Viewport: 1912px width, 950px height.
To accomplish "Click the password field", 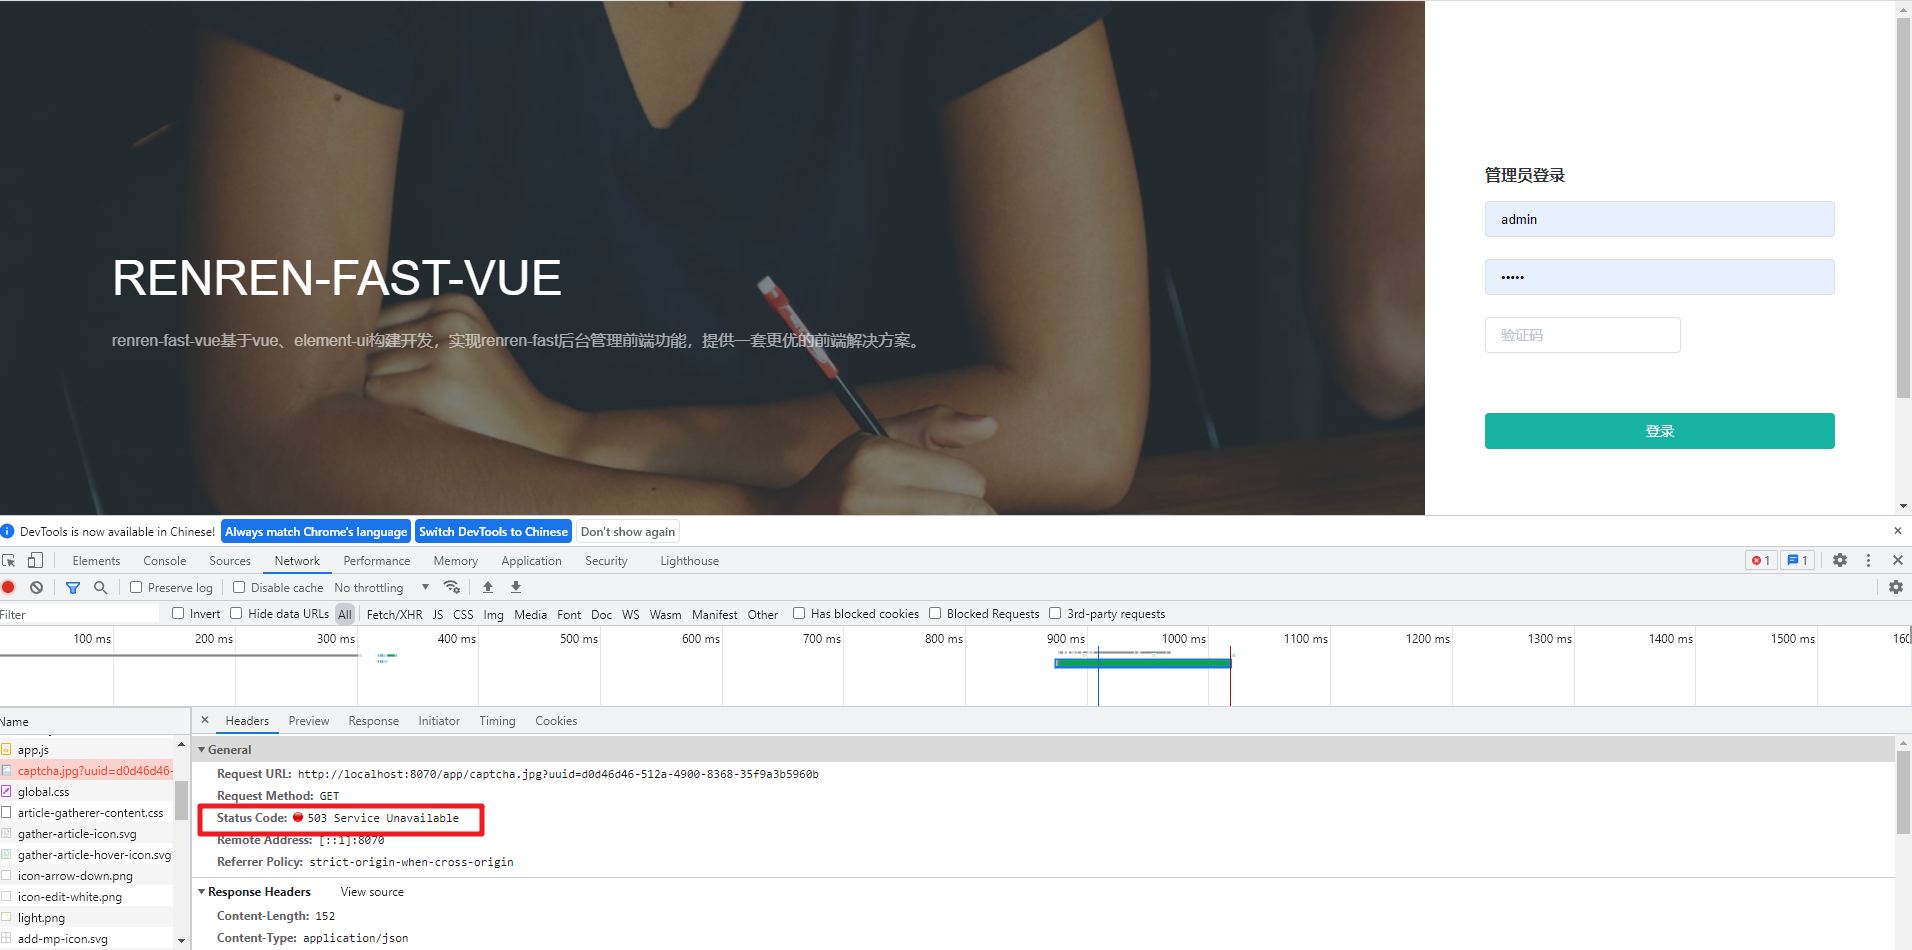I will coord(1660,277).
